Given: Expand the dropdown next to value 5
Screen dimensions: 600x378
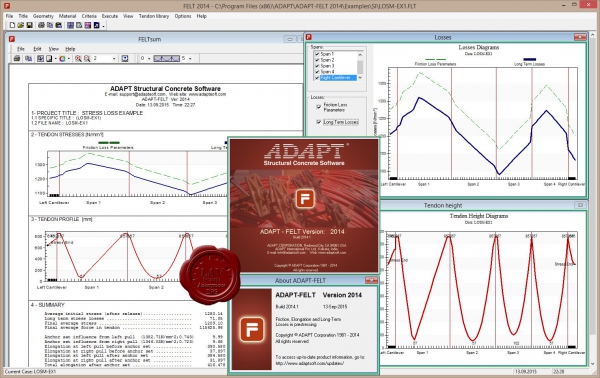Looking at the screenshot, I should coord(190,59).
